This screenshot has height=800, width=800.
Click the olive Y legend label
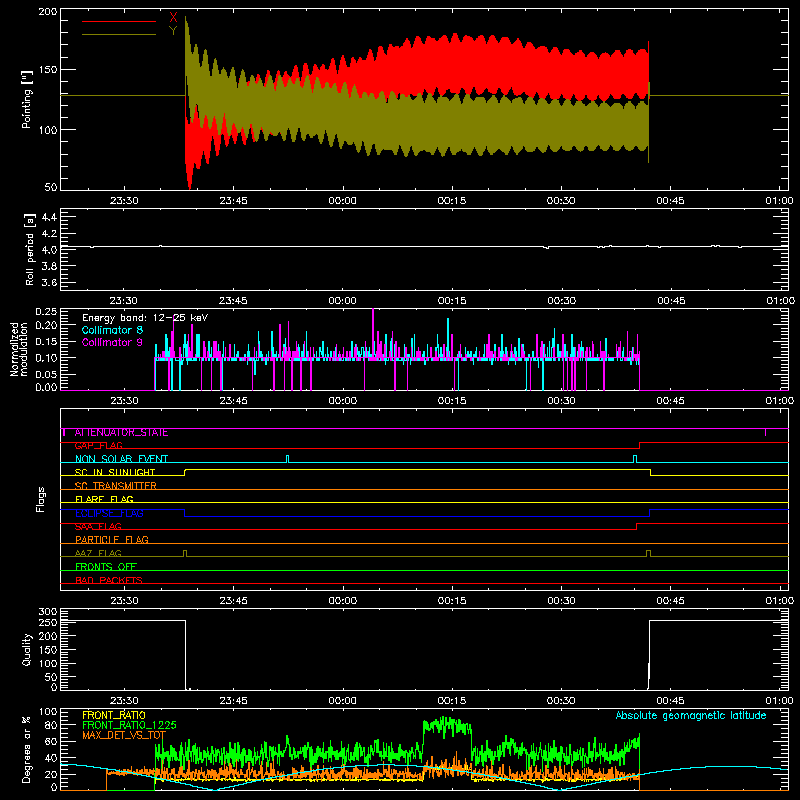click(x=173, y=31)
